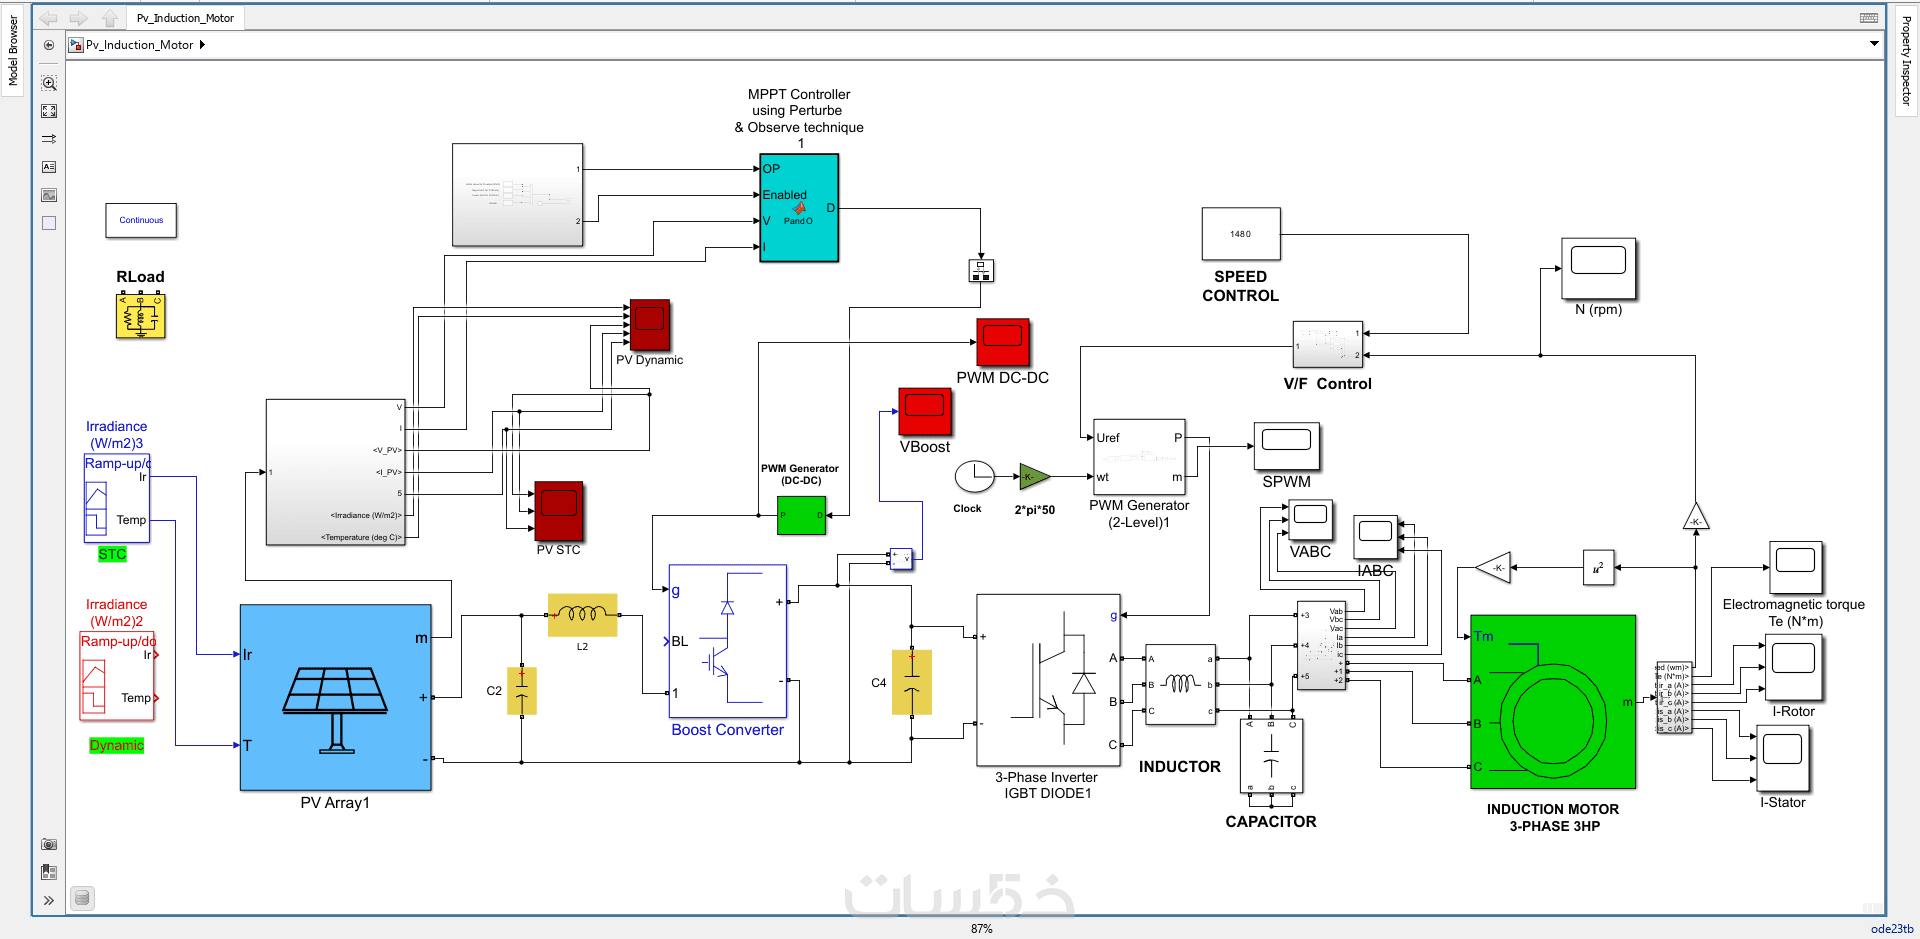Select the Clock block
The height and width of the screenshot is (939, 1920).
tap(974, 477)
